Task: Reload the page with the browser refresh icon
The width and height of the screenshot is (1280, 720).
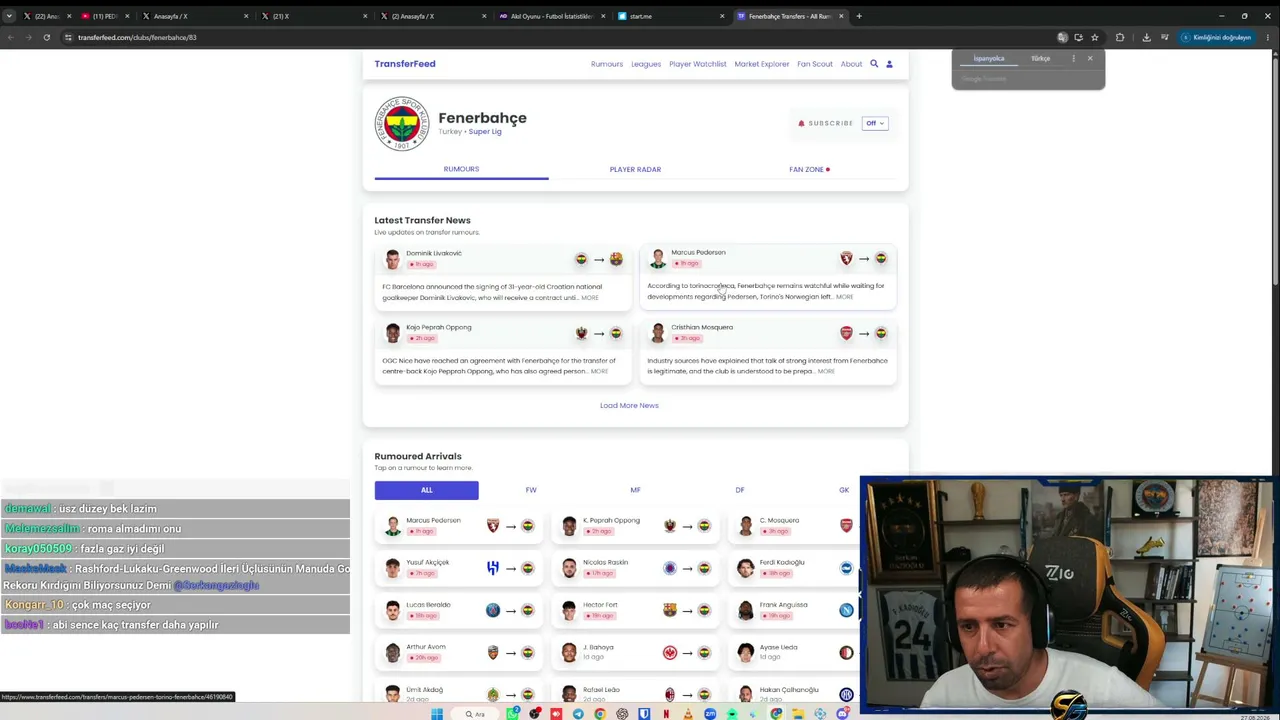Action: coord(46,37)
